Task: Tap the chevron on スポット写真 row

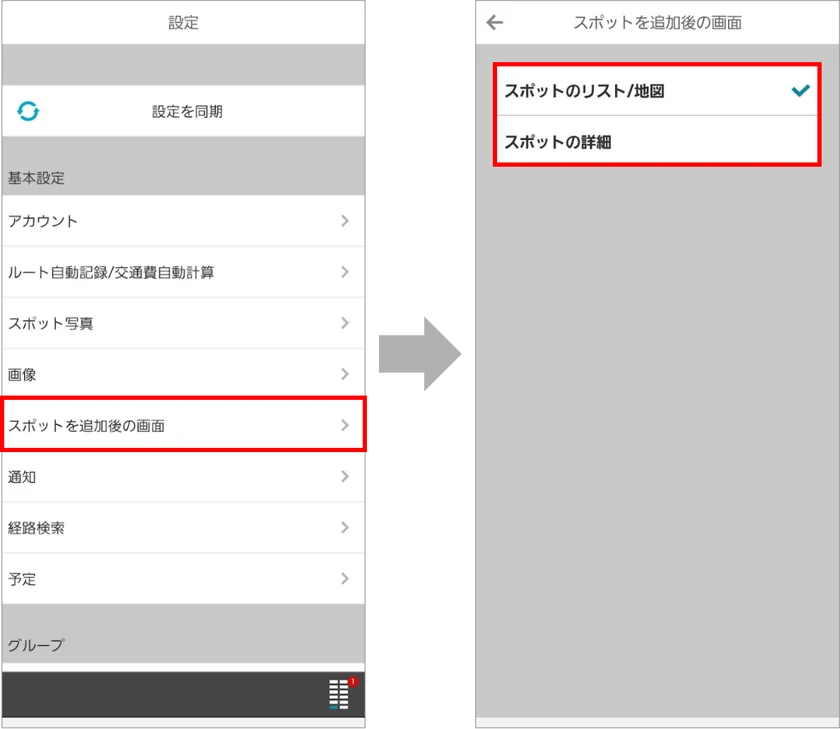Action: pyautogui.click(x=345, y=323)
